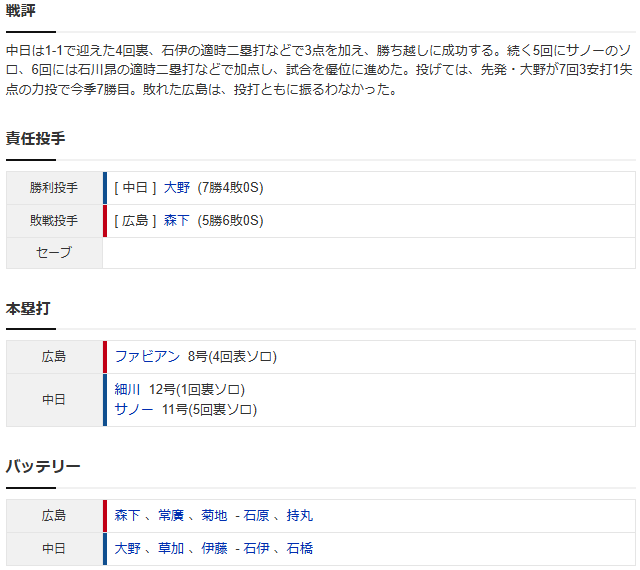
Task: Open ファビアン player link in home runs
Action: 147,356
